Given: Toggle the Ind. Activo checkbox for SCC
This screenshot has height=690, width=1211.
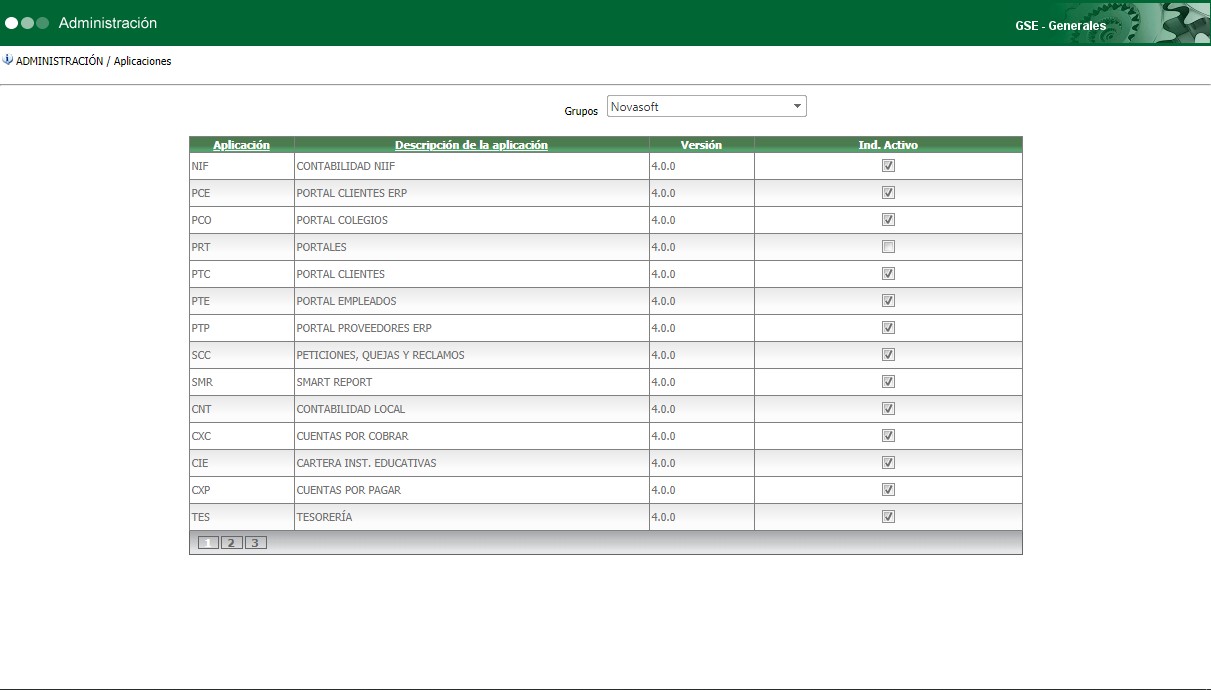Looking at the screenshot, I should pos(888,355).
